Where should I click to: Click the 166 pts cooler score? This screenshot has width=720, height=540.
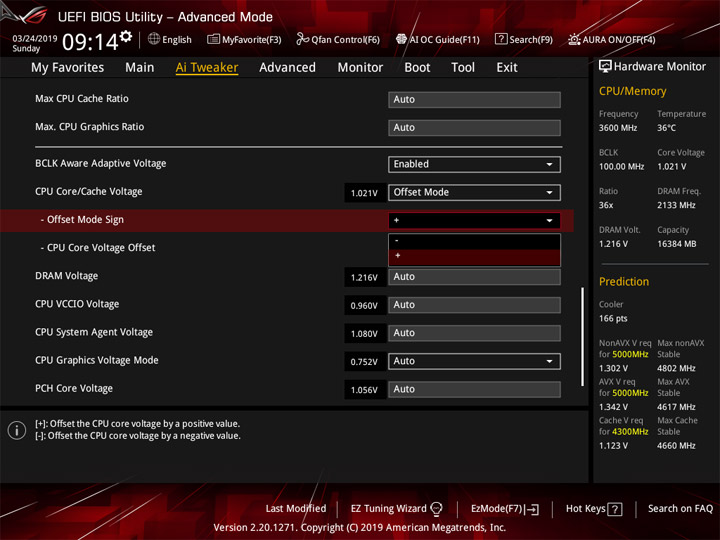(613, 319)
